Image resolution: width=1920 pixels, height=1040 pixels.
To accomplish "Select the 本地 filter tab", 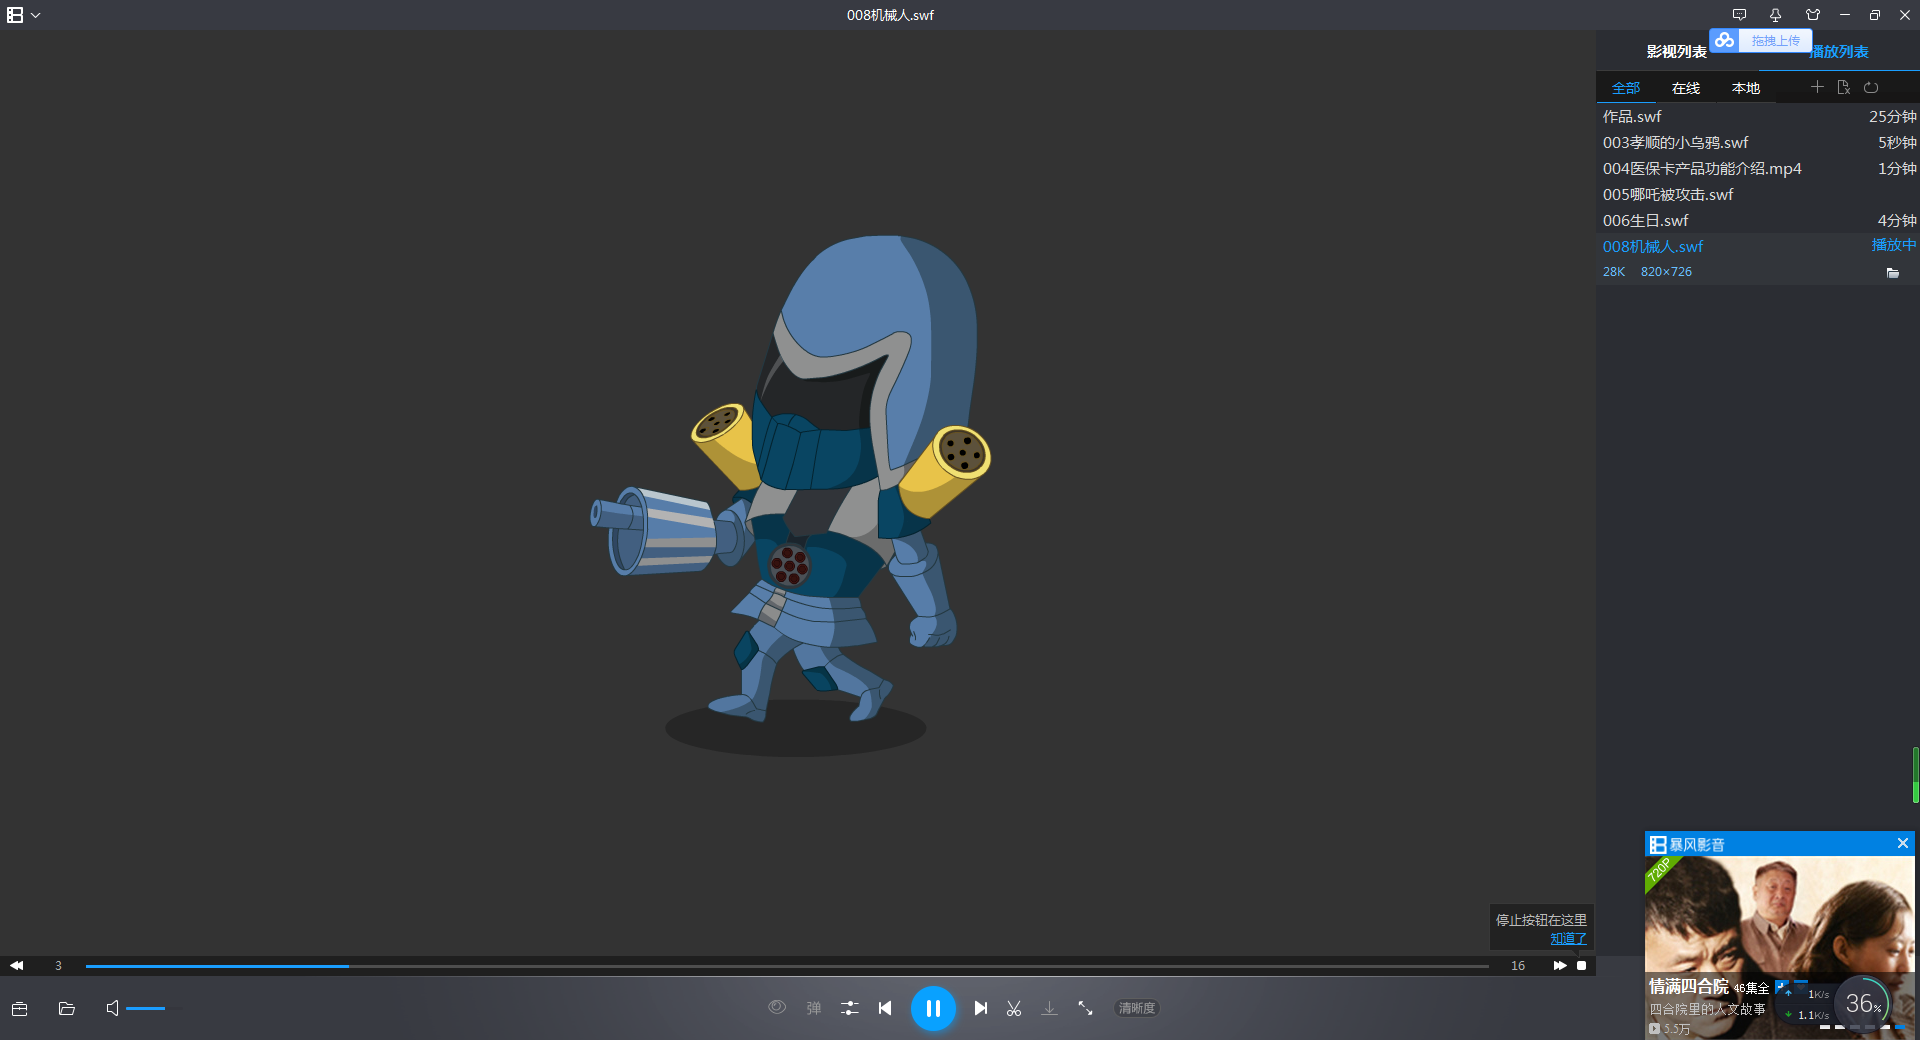I will tap(1746, 88).
